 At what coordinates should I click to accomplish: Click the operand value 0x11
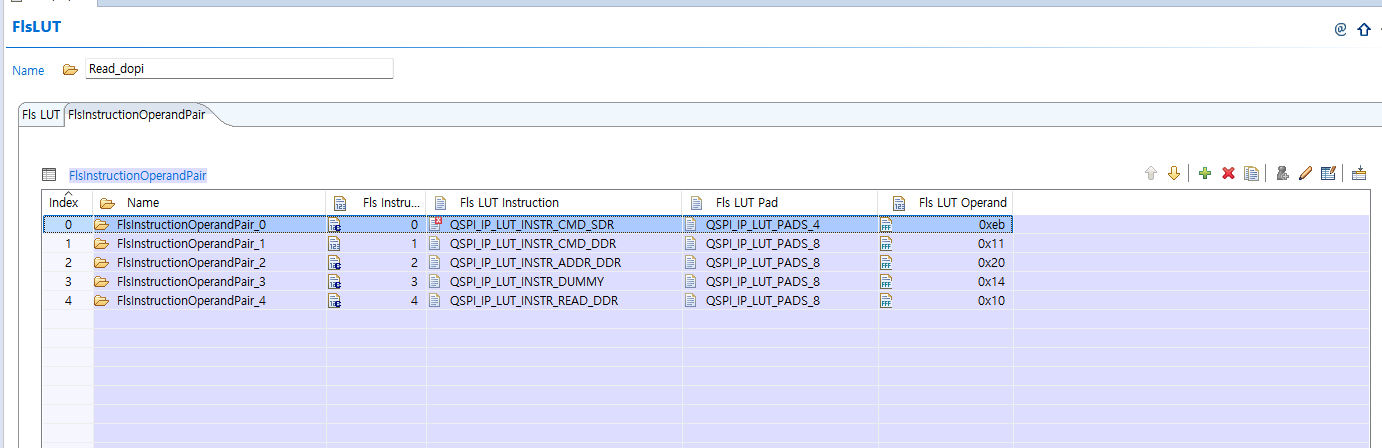click(x=992, y=243)
